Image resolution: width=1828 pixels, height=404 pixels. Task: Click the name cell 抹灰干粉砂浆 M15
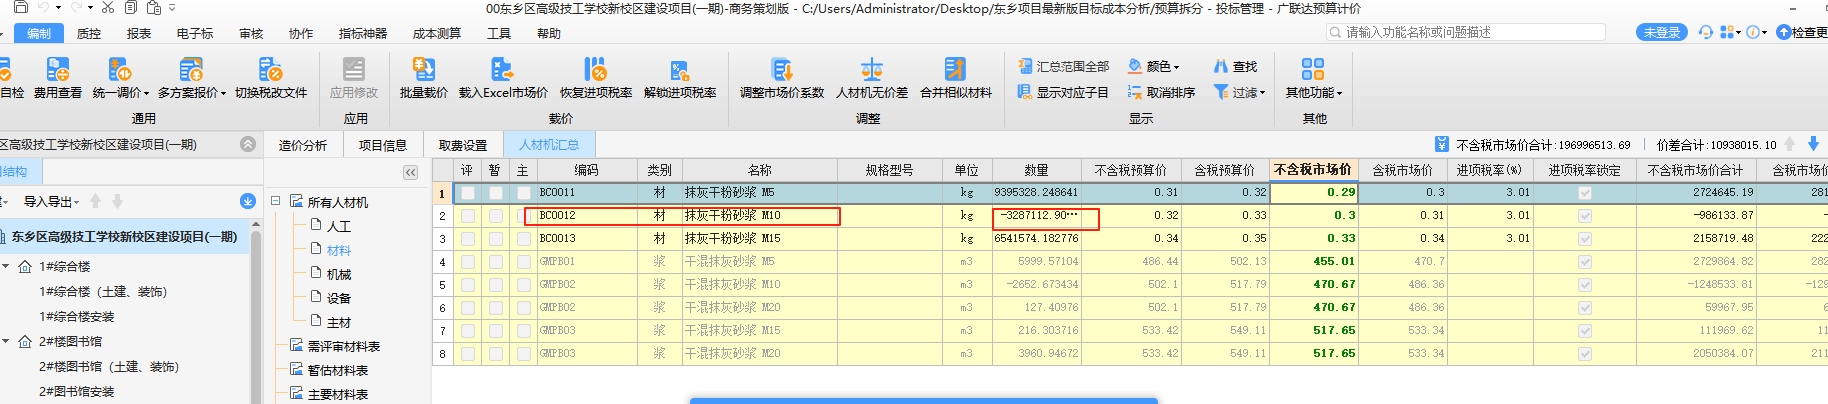pos(759,238)
